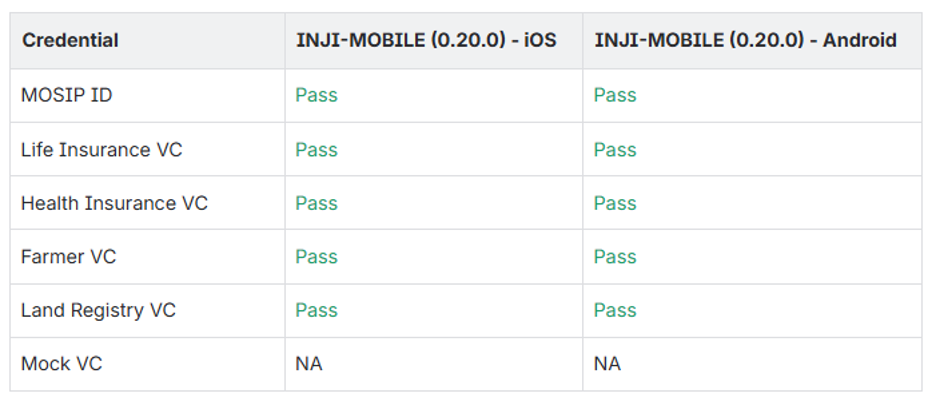Select the iOS Pass status for Farmer VC

tap(316, 257)
